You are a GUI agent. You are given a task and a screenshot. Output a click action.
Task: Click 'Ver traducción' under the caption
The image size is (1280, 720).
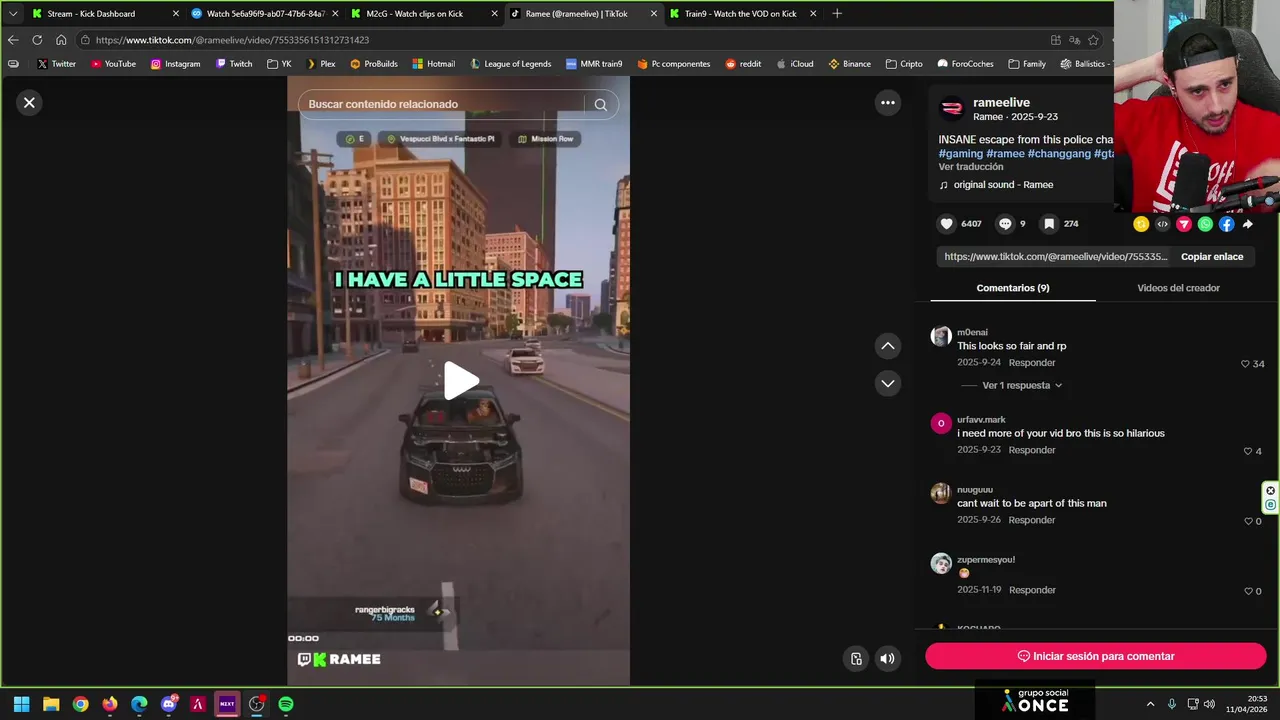coord(971,167)
